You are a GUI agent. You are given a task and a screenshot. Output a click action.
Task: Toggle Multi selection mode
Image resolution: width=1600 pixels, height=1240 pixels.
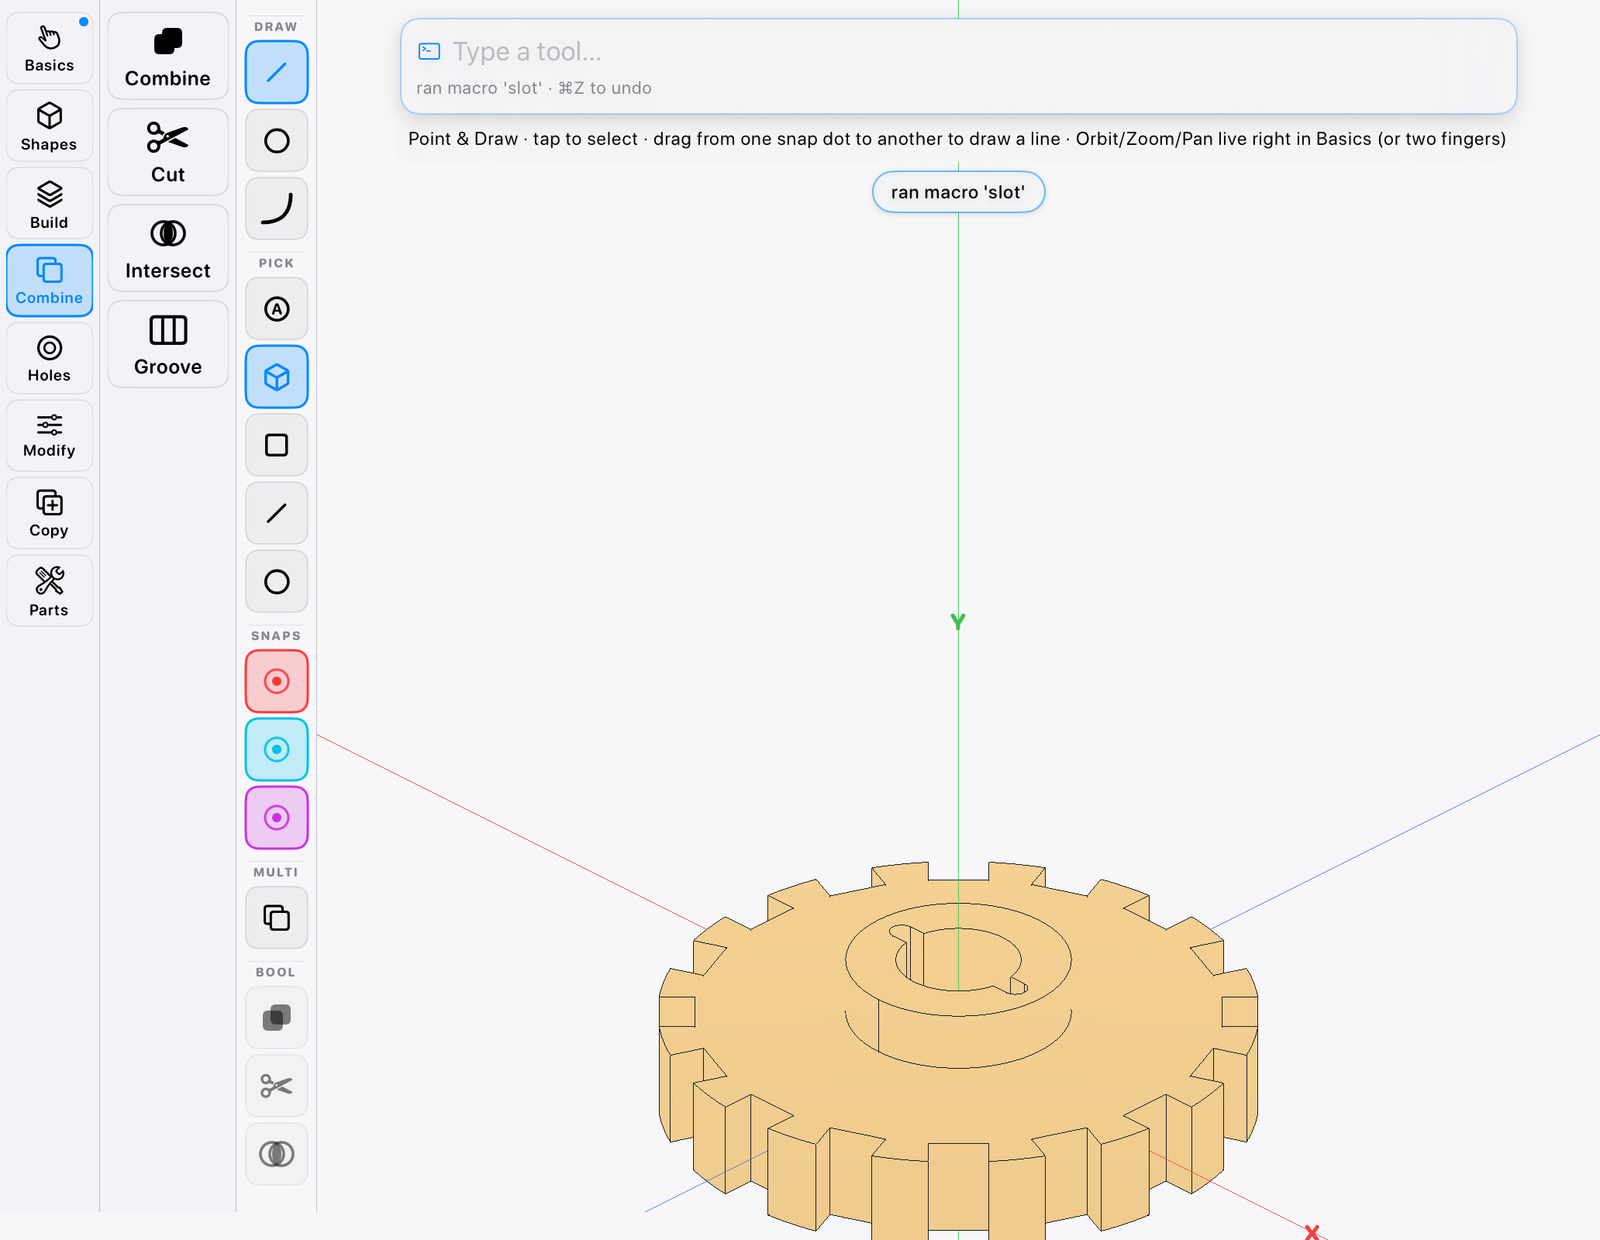[277, 917]
